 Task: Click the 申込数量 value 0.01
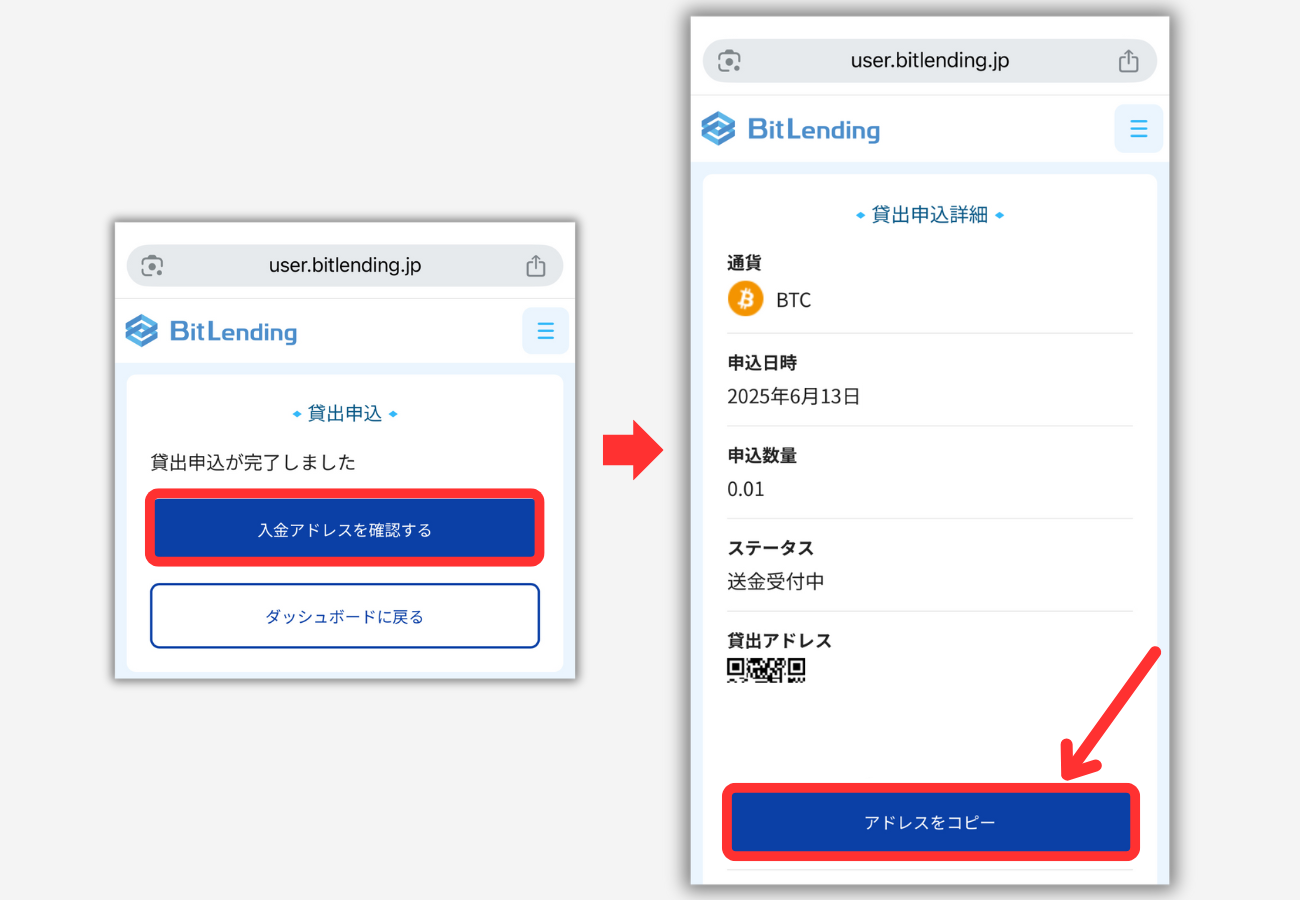tap(746, 489)
